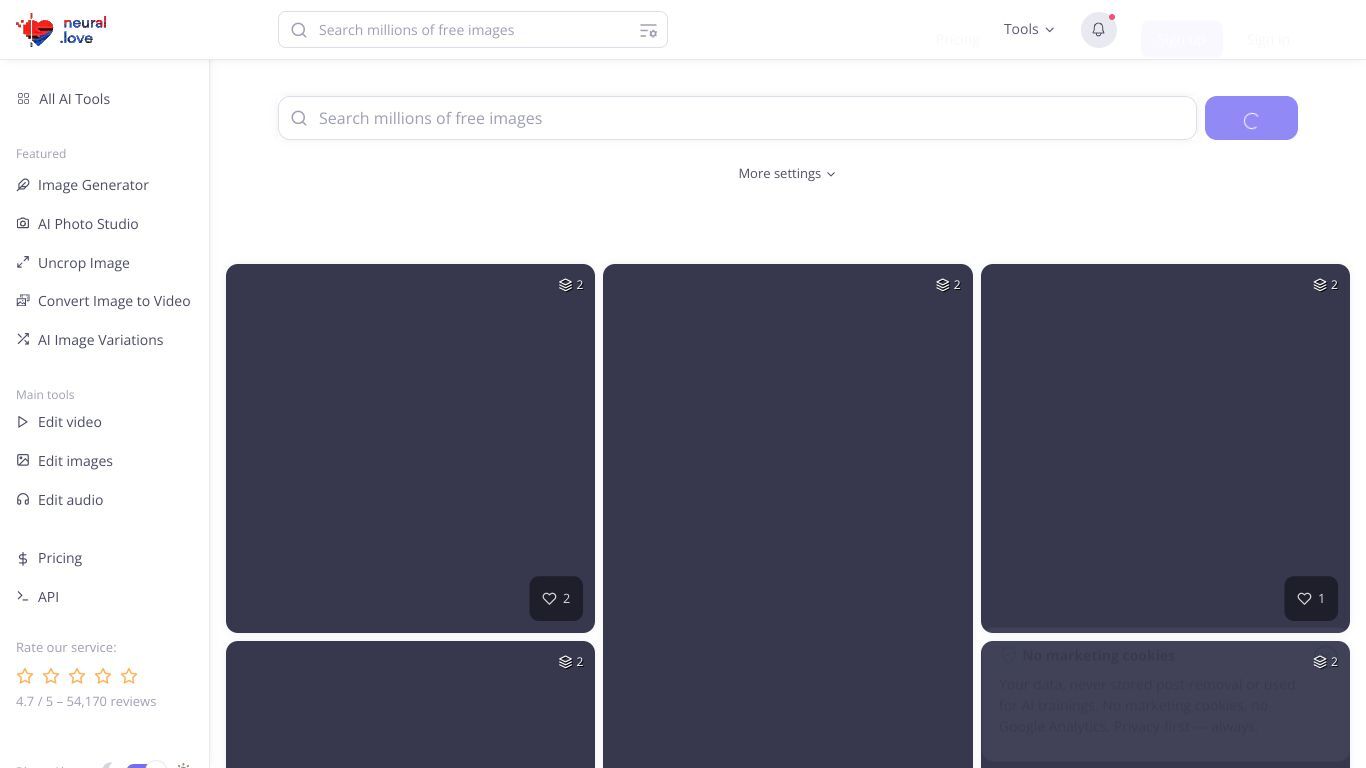The image size is (1366, 768).
Task: Click the 'Featured' sidebar heading
Action: (x=41, y=154)
